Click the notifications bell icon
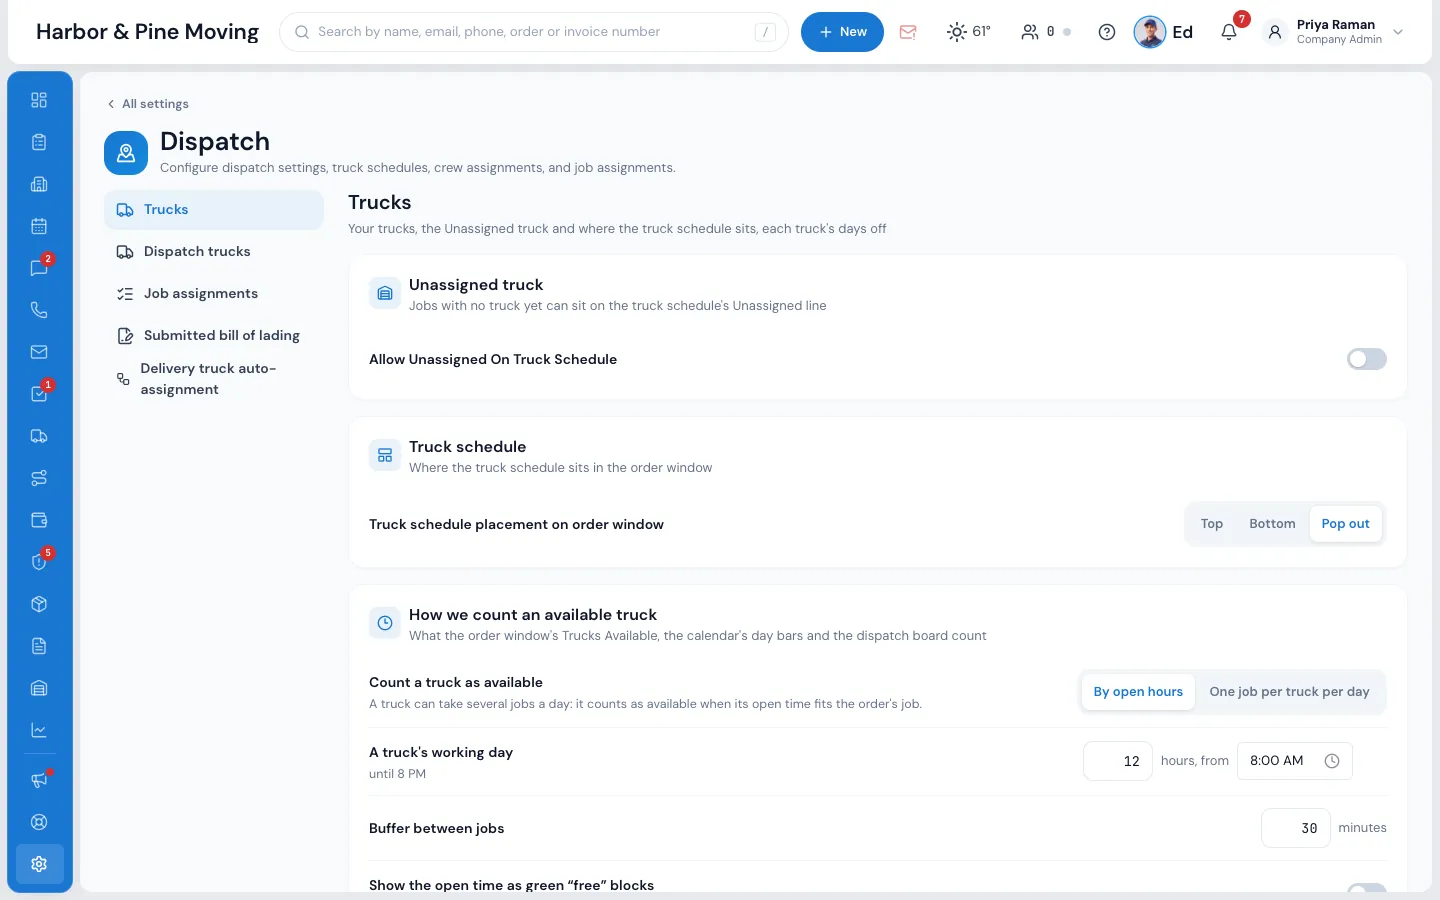Image resolution: width=1440 pixels, height=900 pixels. point(1229,32)
